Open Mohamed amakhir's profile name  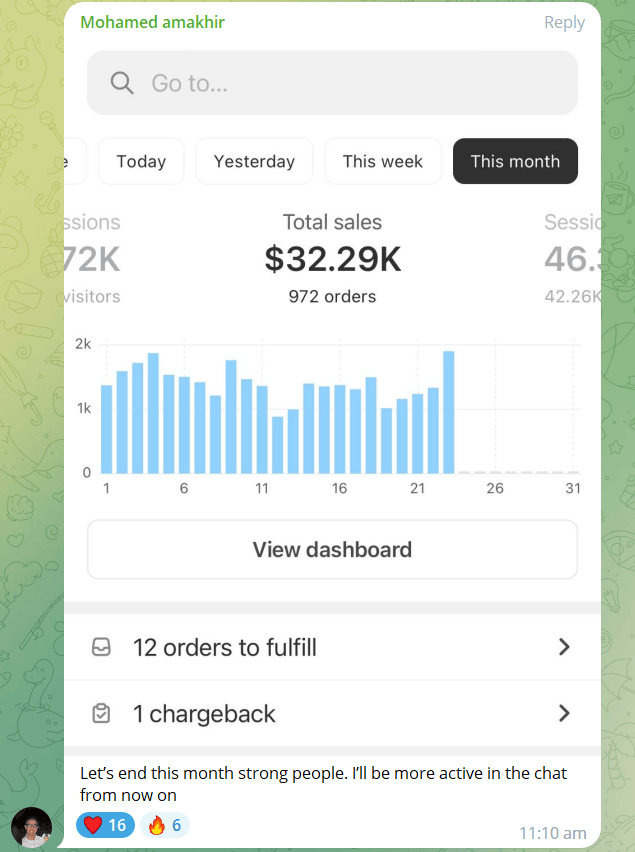pos(153,22)
